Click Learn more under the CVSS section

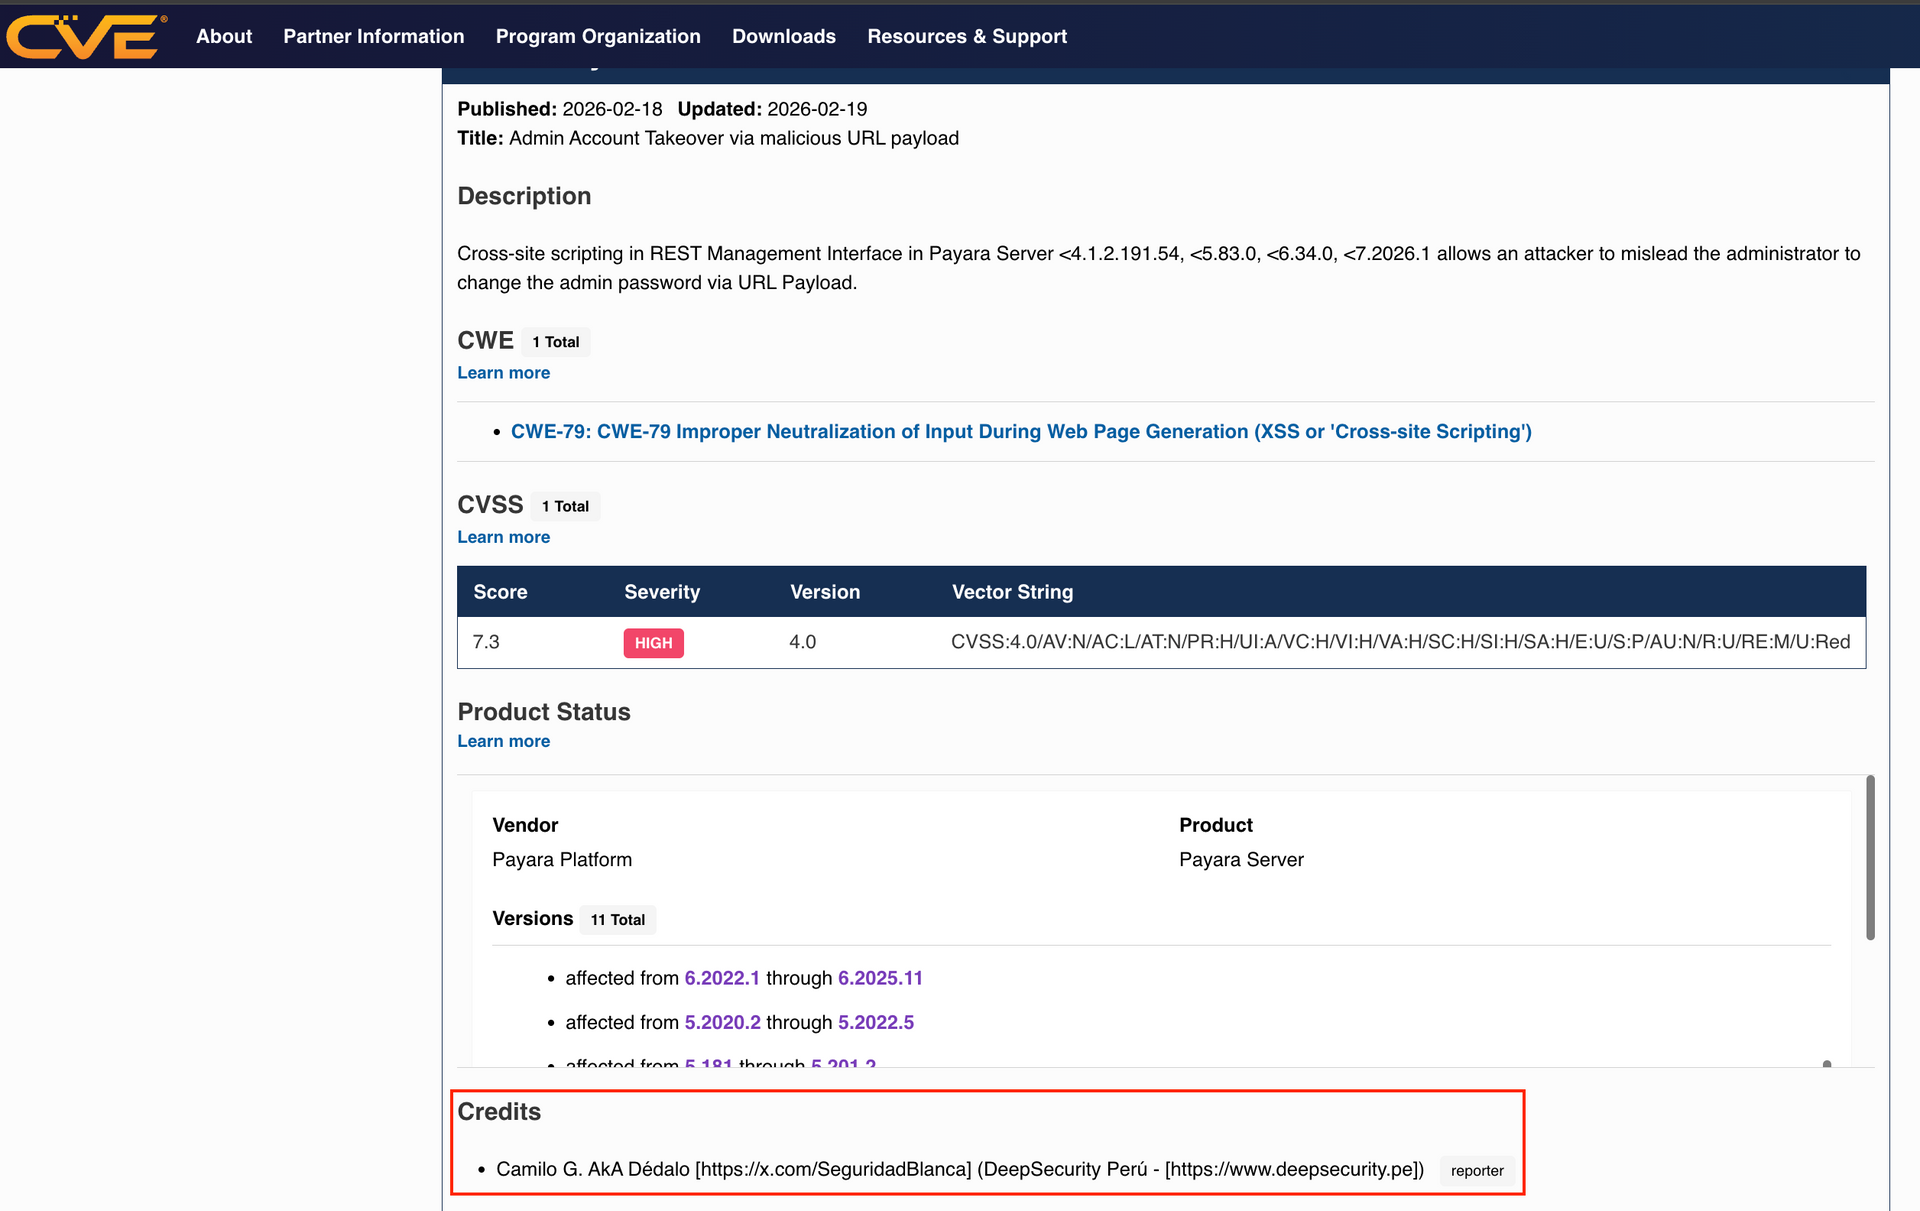click(x=503, y=537)
